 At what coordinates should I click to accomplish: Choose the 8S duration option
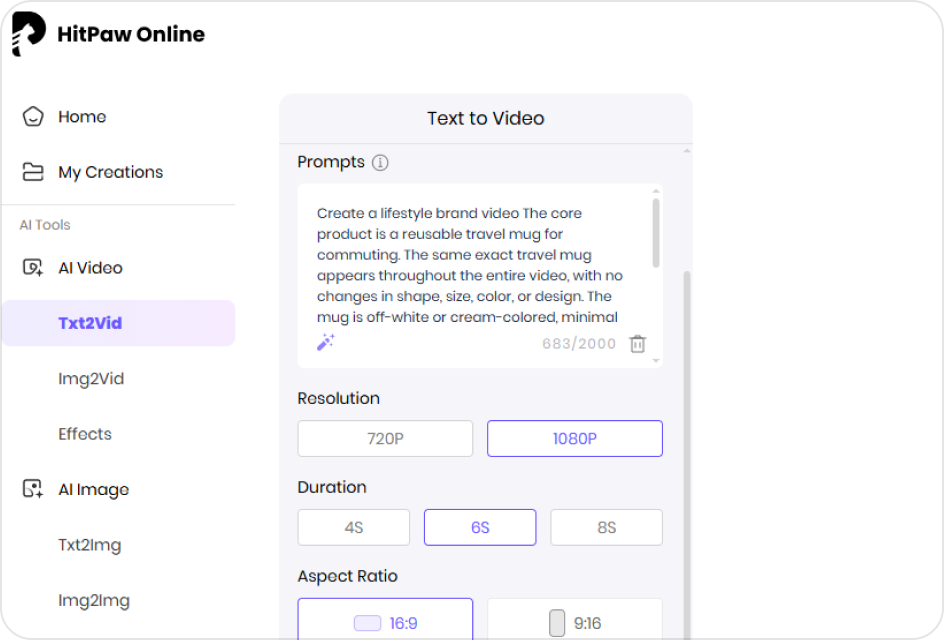click(606, 527)
